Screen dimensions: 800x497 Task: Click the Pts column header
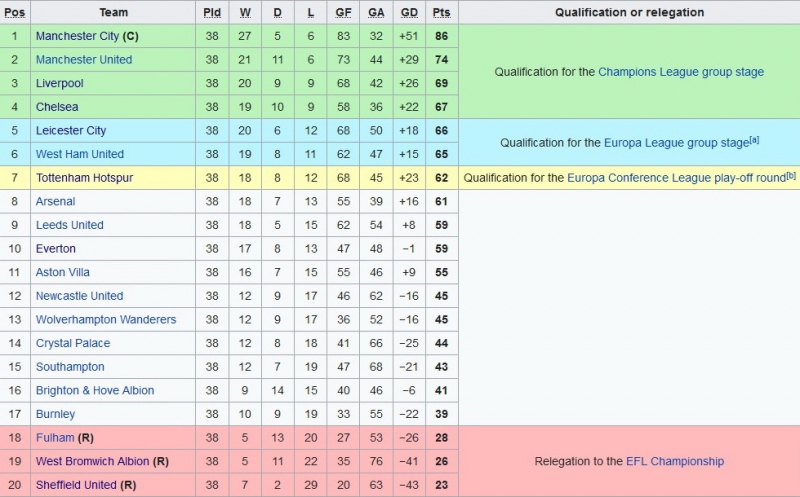[x=440, y=13]
